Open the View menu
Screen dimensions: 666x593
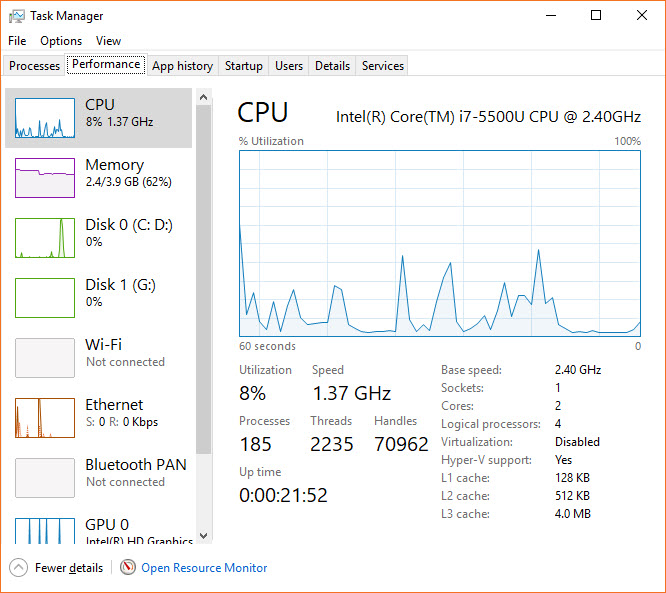pyautogui.click(x=108, y=41)
